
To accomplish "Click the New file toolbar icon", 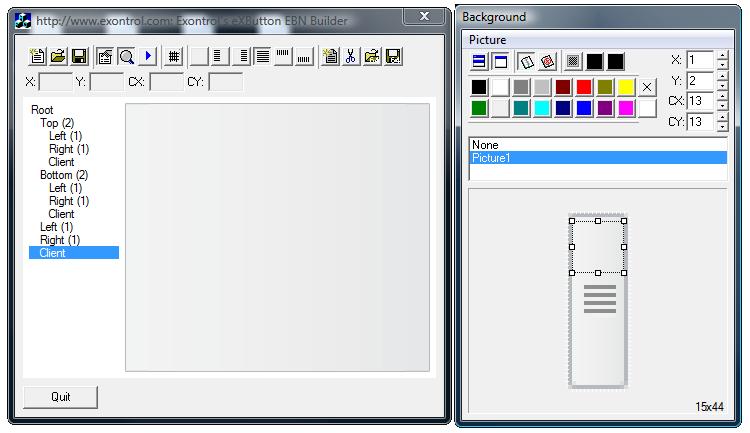I will [38, 57].
